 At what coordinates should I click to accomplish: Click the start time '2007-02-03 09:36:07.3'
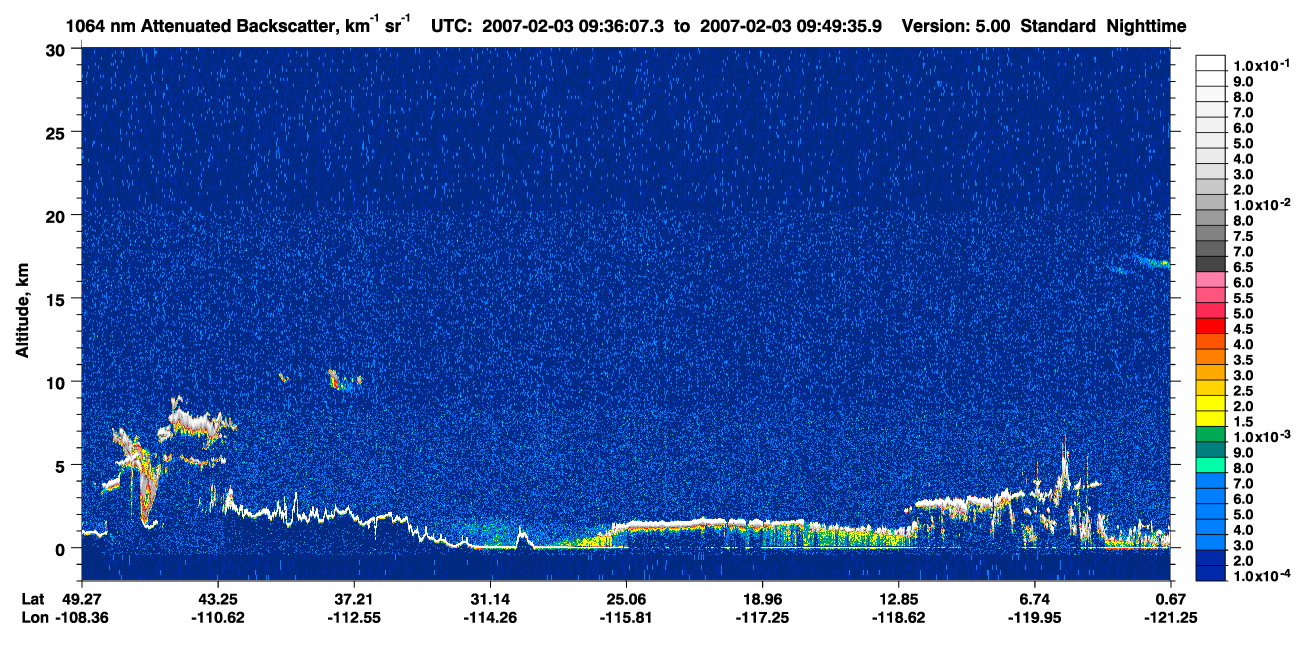tap(575, 26)
